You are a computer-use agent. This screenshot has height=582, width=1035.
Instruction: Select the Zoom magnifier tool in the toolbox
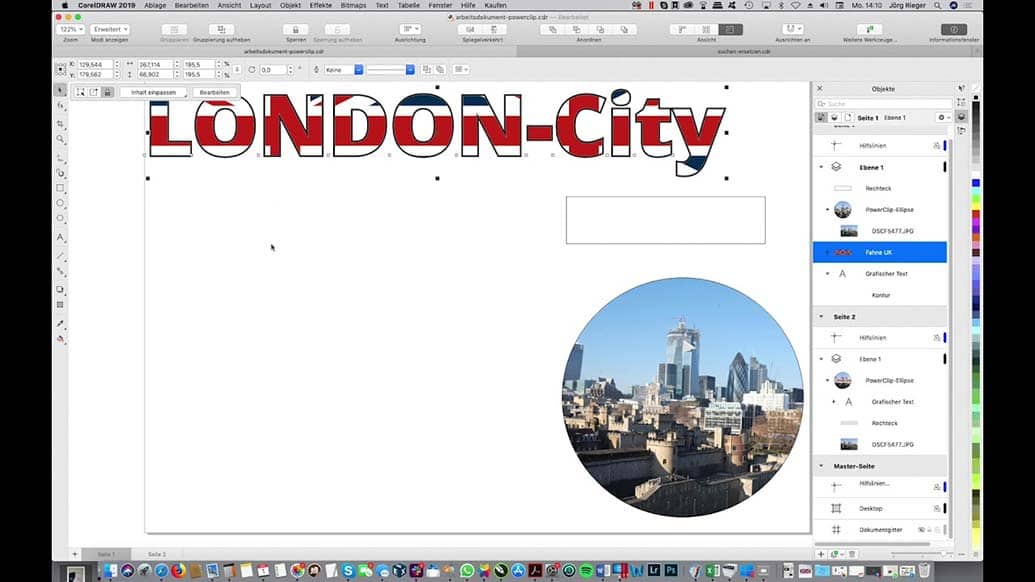[61, 139]
